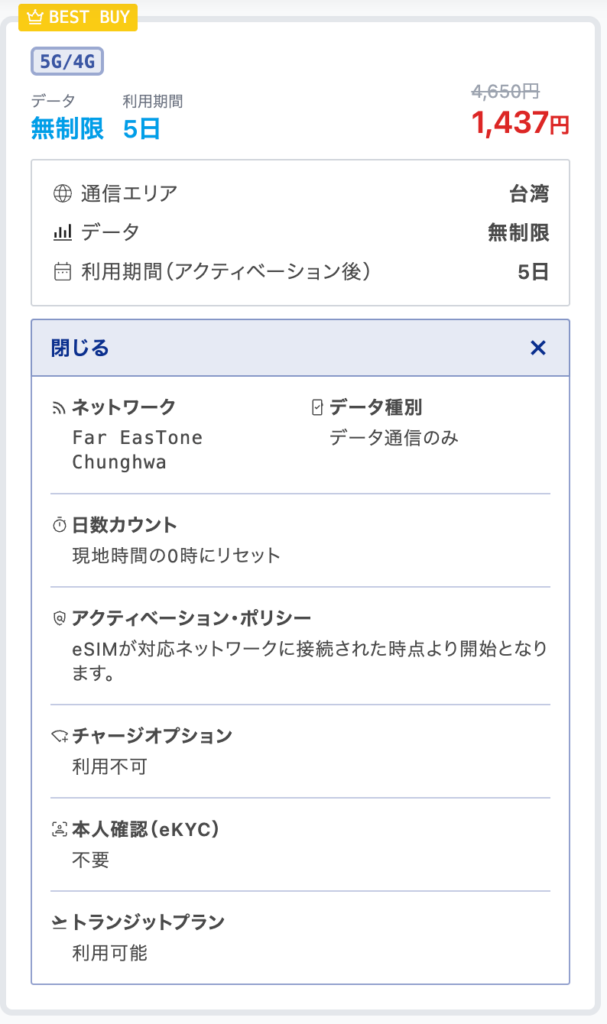This screenshot has height=1024, width=607.
Task: Click the crossed-out 4,650円 original price
Action: [x=505, y=91]
